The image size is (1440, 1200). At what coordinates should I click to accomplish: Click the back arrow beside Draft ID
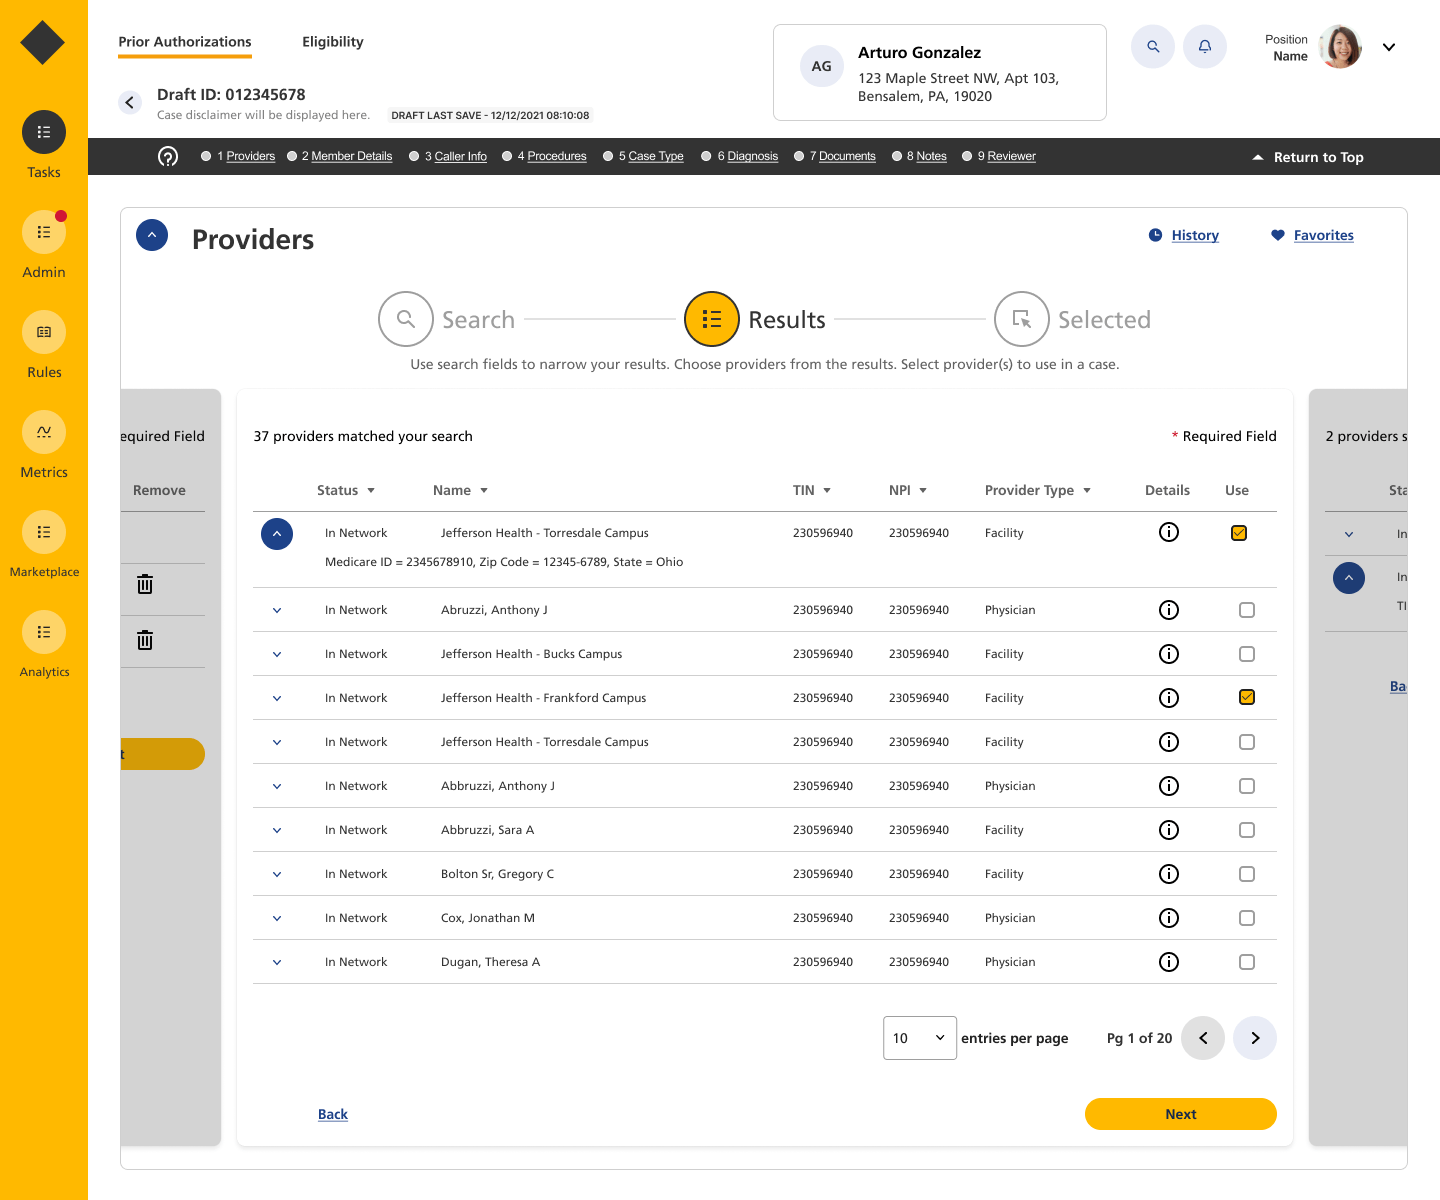click(x=130, y=103)
